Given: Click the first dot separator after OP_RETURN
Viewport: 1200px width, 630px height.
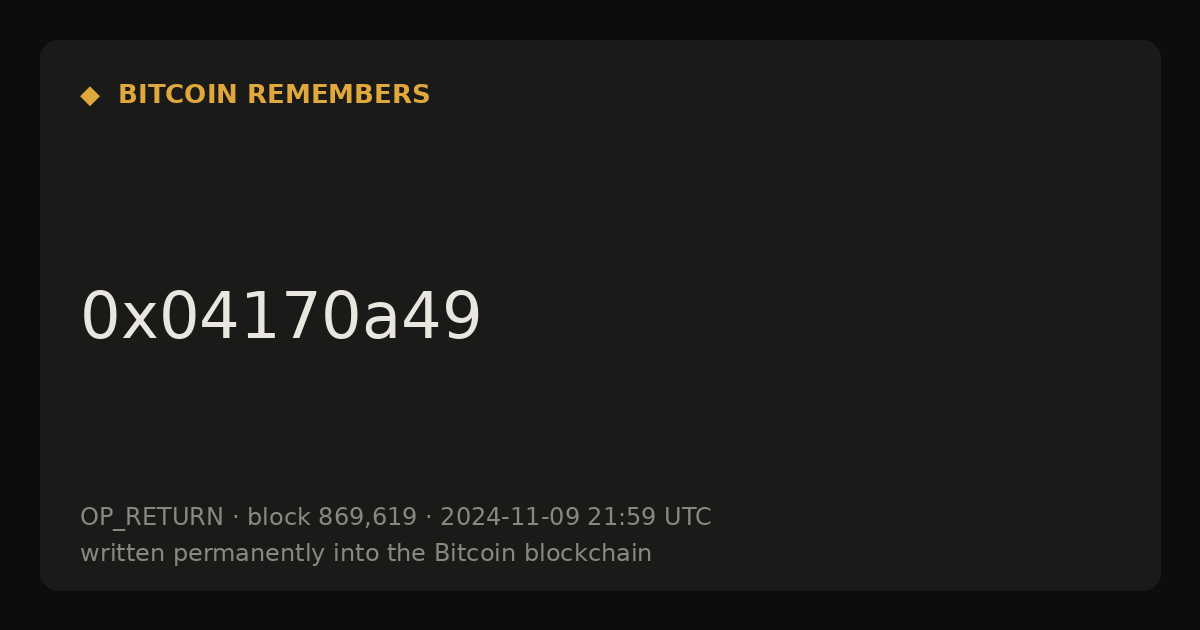Looking at the screenshot, I should [x=236, y=518].
